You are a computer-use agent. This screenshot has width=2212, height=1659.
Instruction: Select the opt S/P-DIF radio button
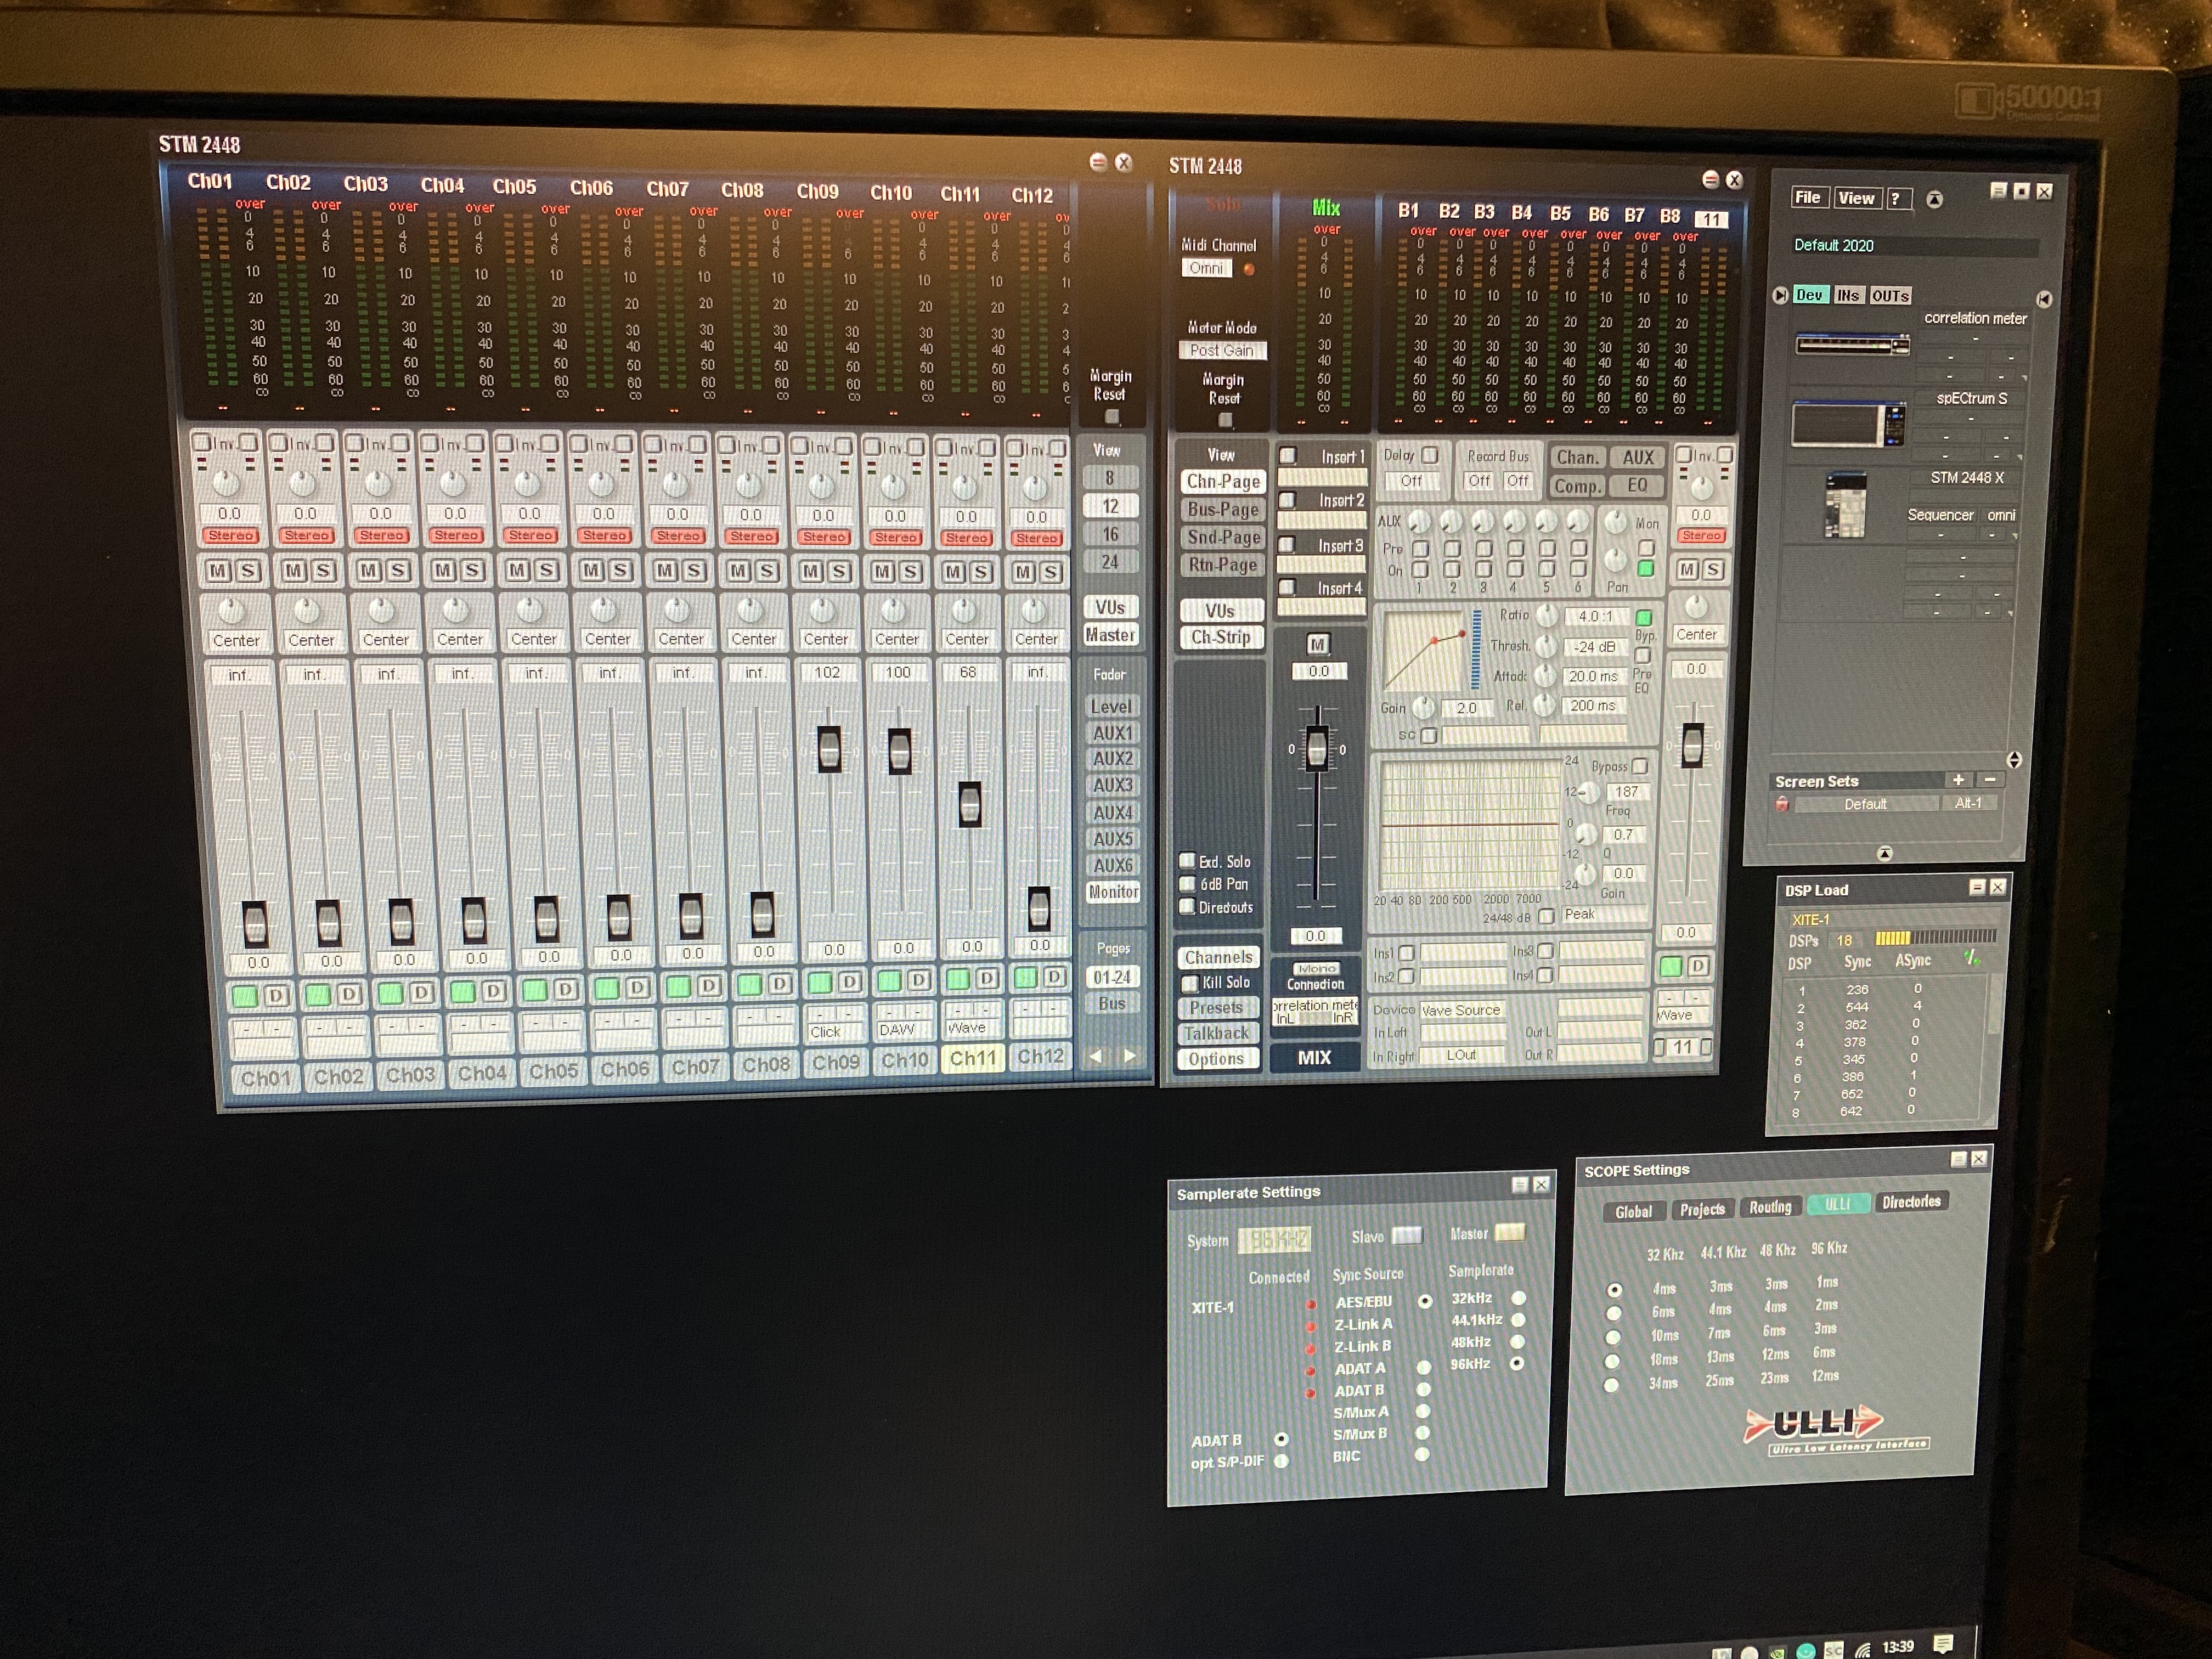(1281, 1461)
